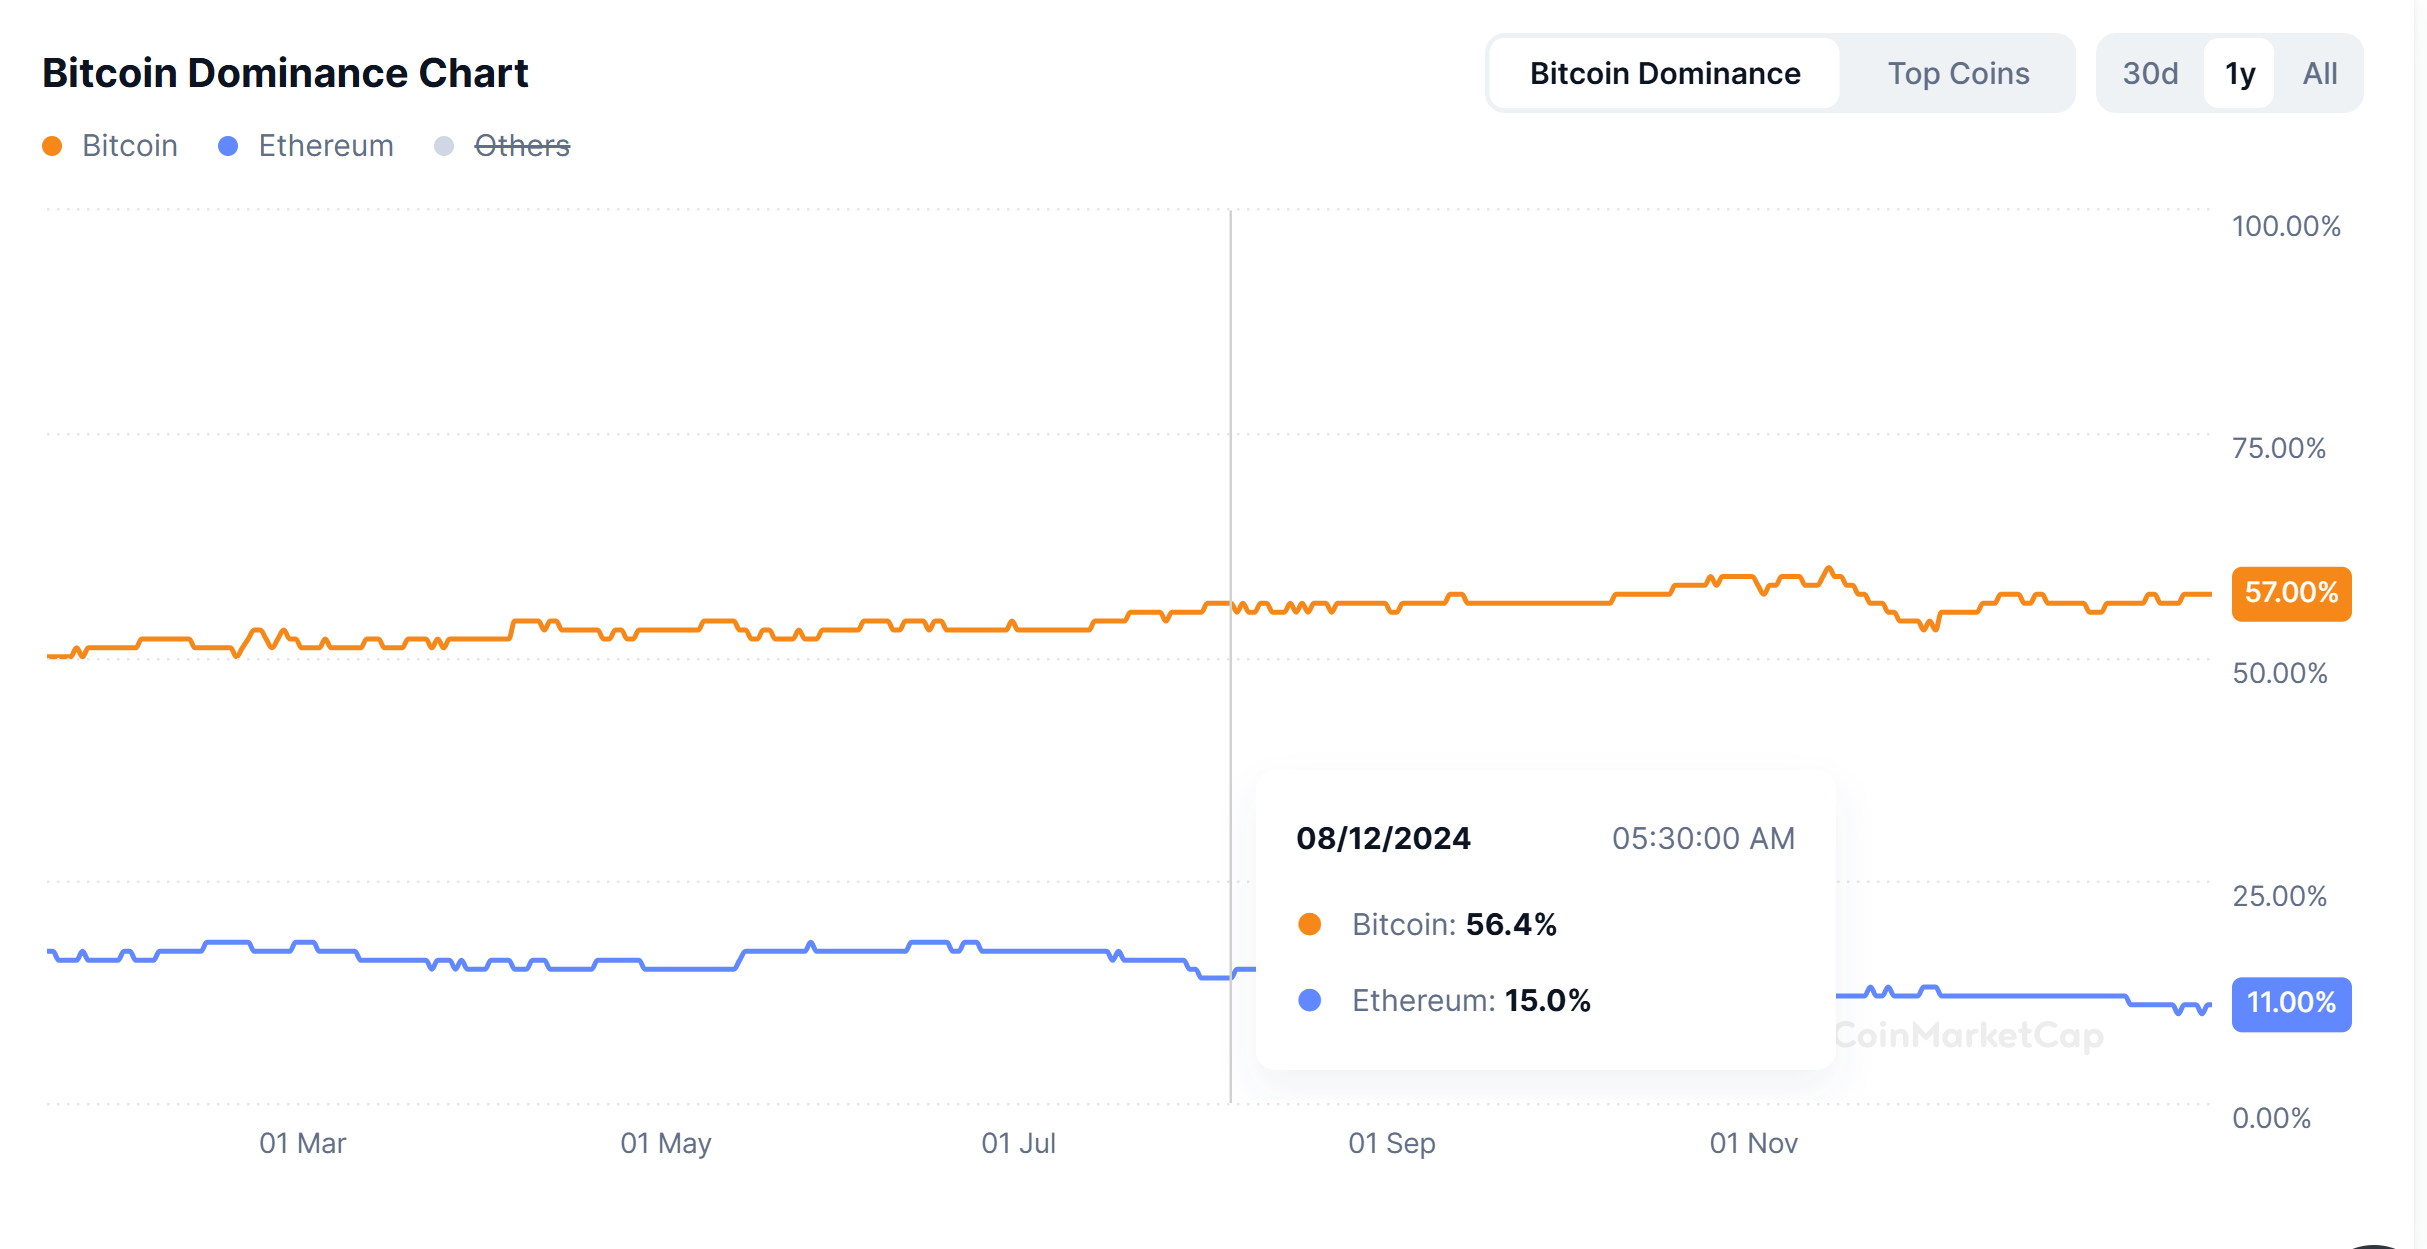Set the time range to 30d
The image size is (2427, 1249).
(x=2150, y=73)
